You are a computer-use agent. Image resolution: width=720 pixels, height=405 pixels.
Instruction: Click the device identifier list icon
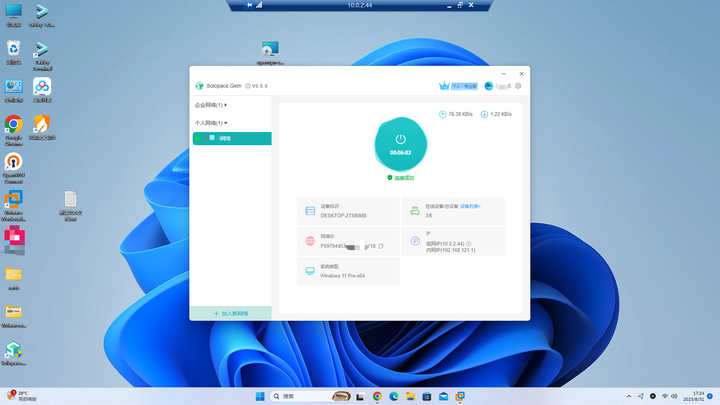point(310,211)
